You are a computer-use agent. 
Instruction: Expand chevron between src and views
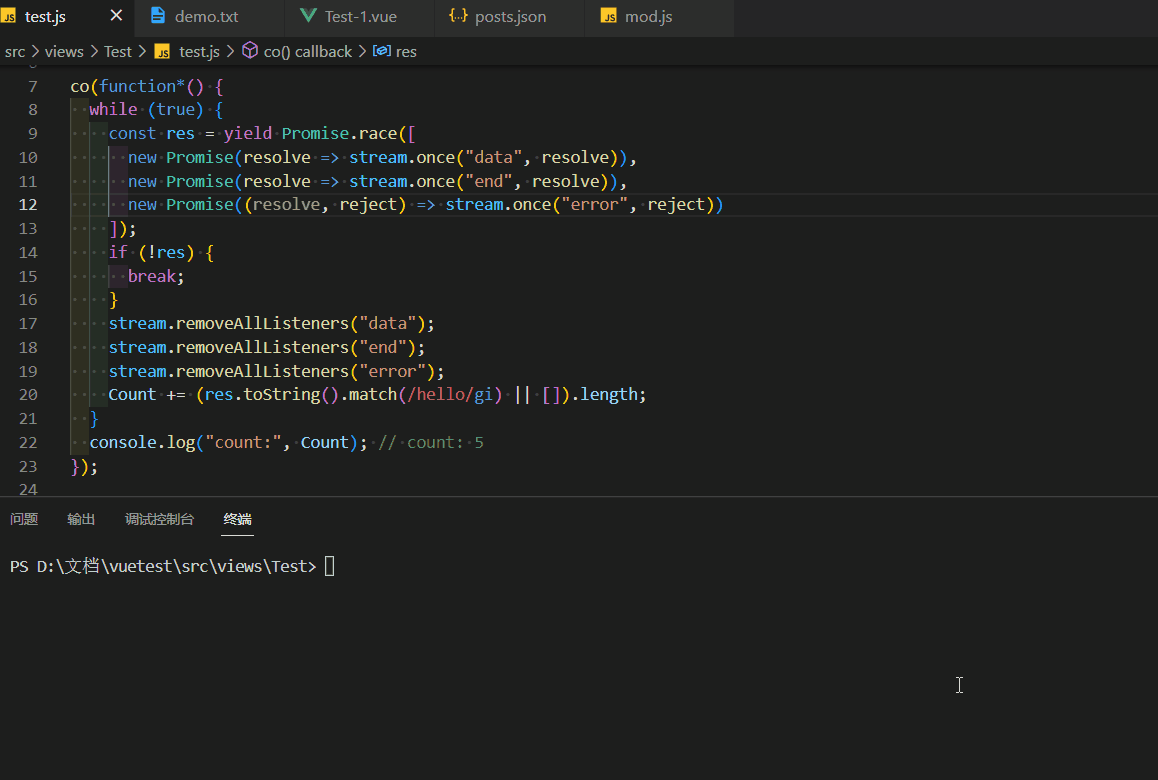click(x=35, y=52)
